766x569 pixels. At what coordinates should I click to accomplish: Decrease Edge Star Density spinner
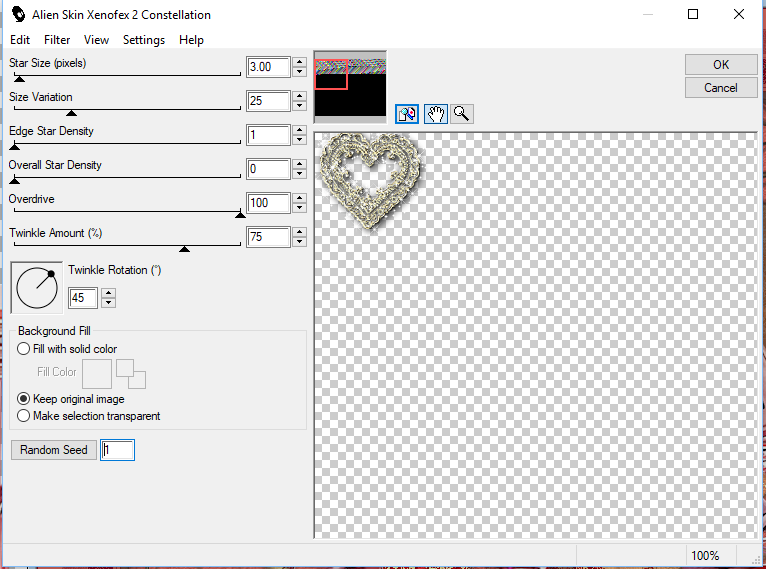(x=299, y=140)
